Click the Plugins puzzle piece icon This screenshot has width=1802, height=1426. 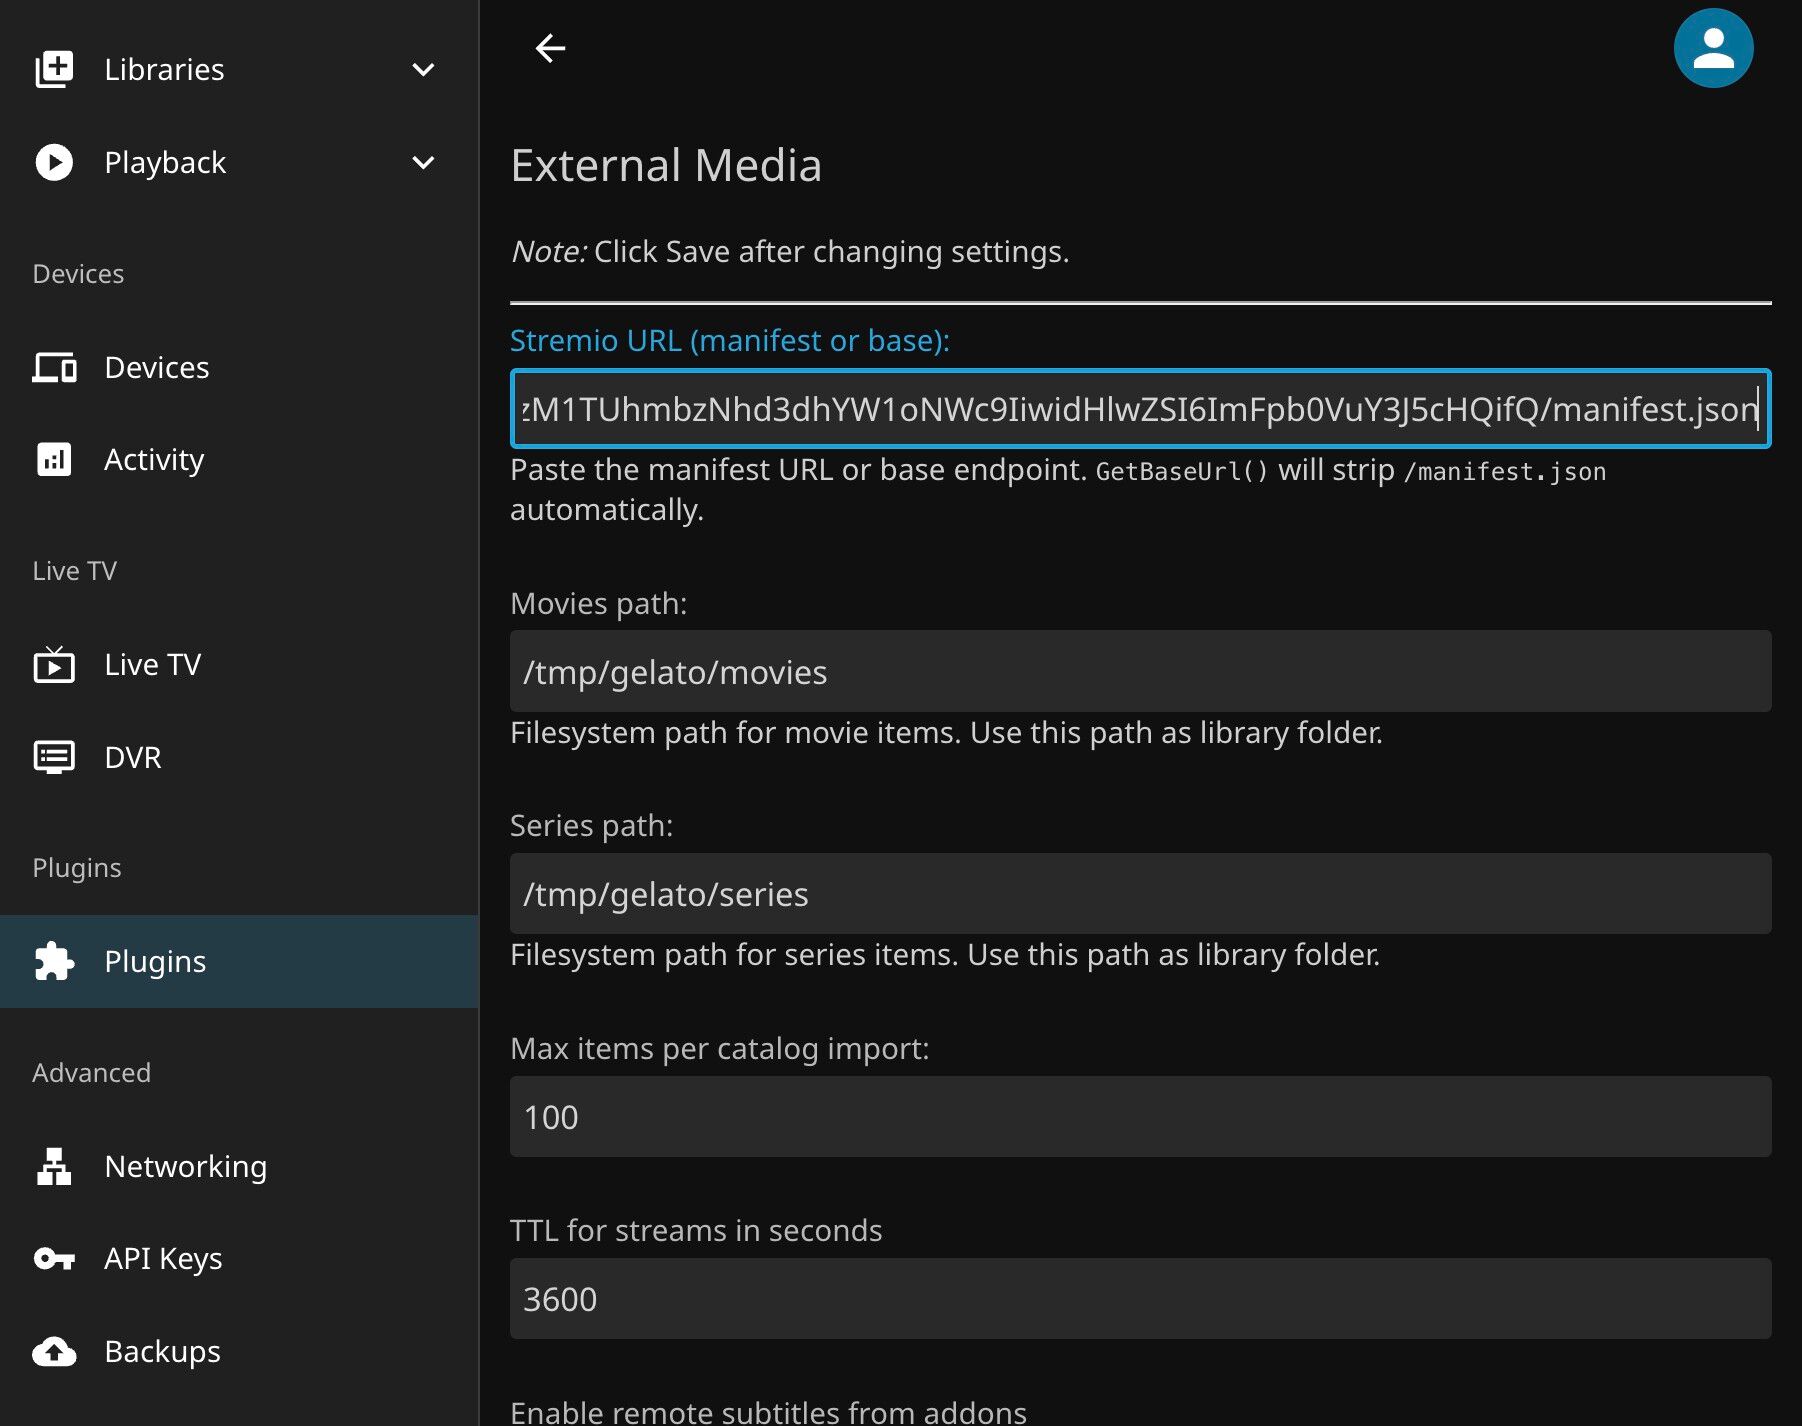coord(54,961)
